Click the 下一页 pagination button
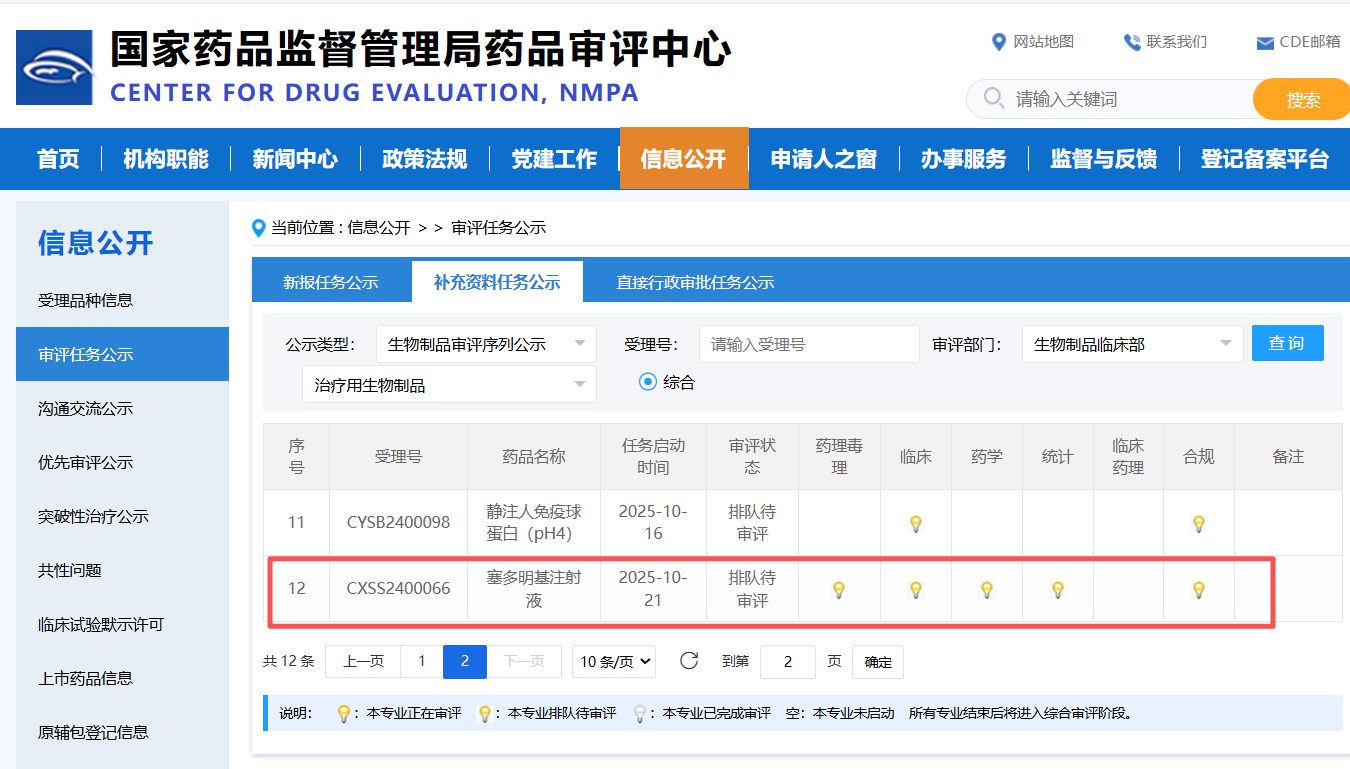 pos(524,661)
